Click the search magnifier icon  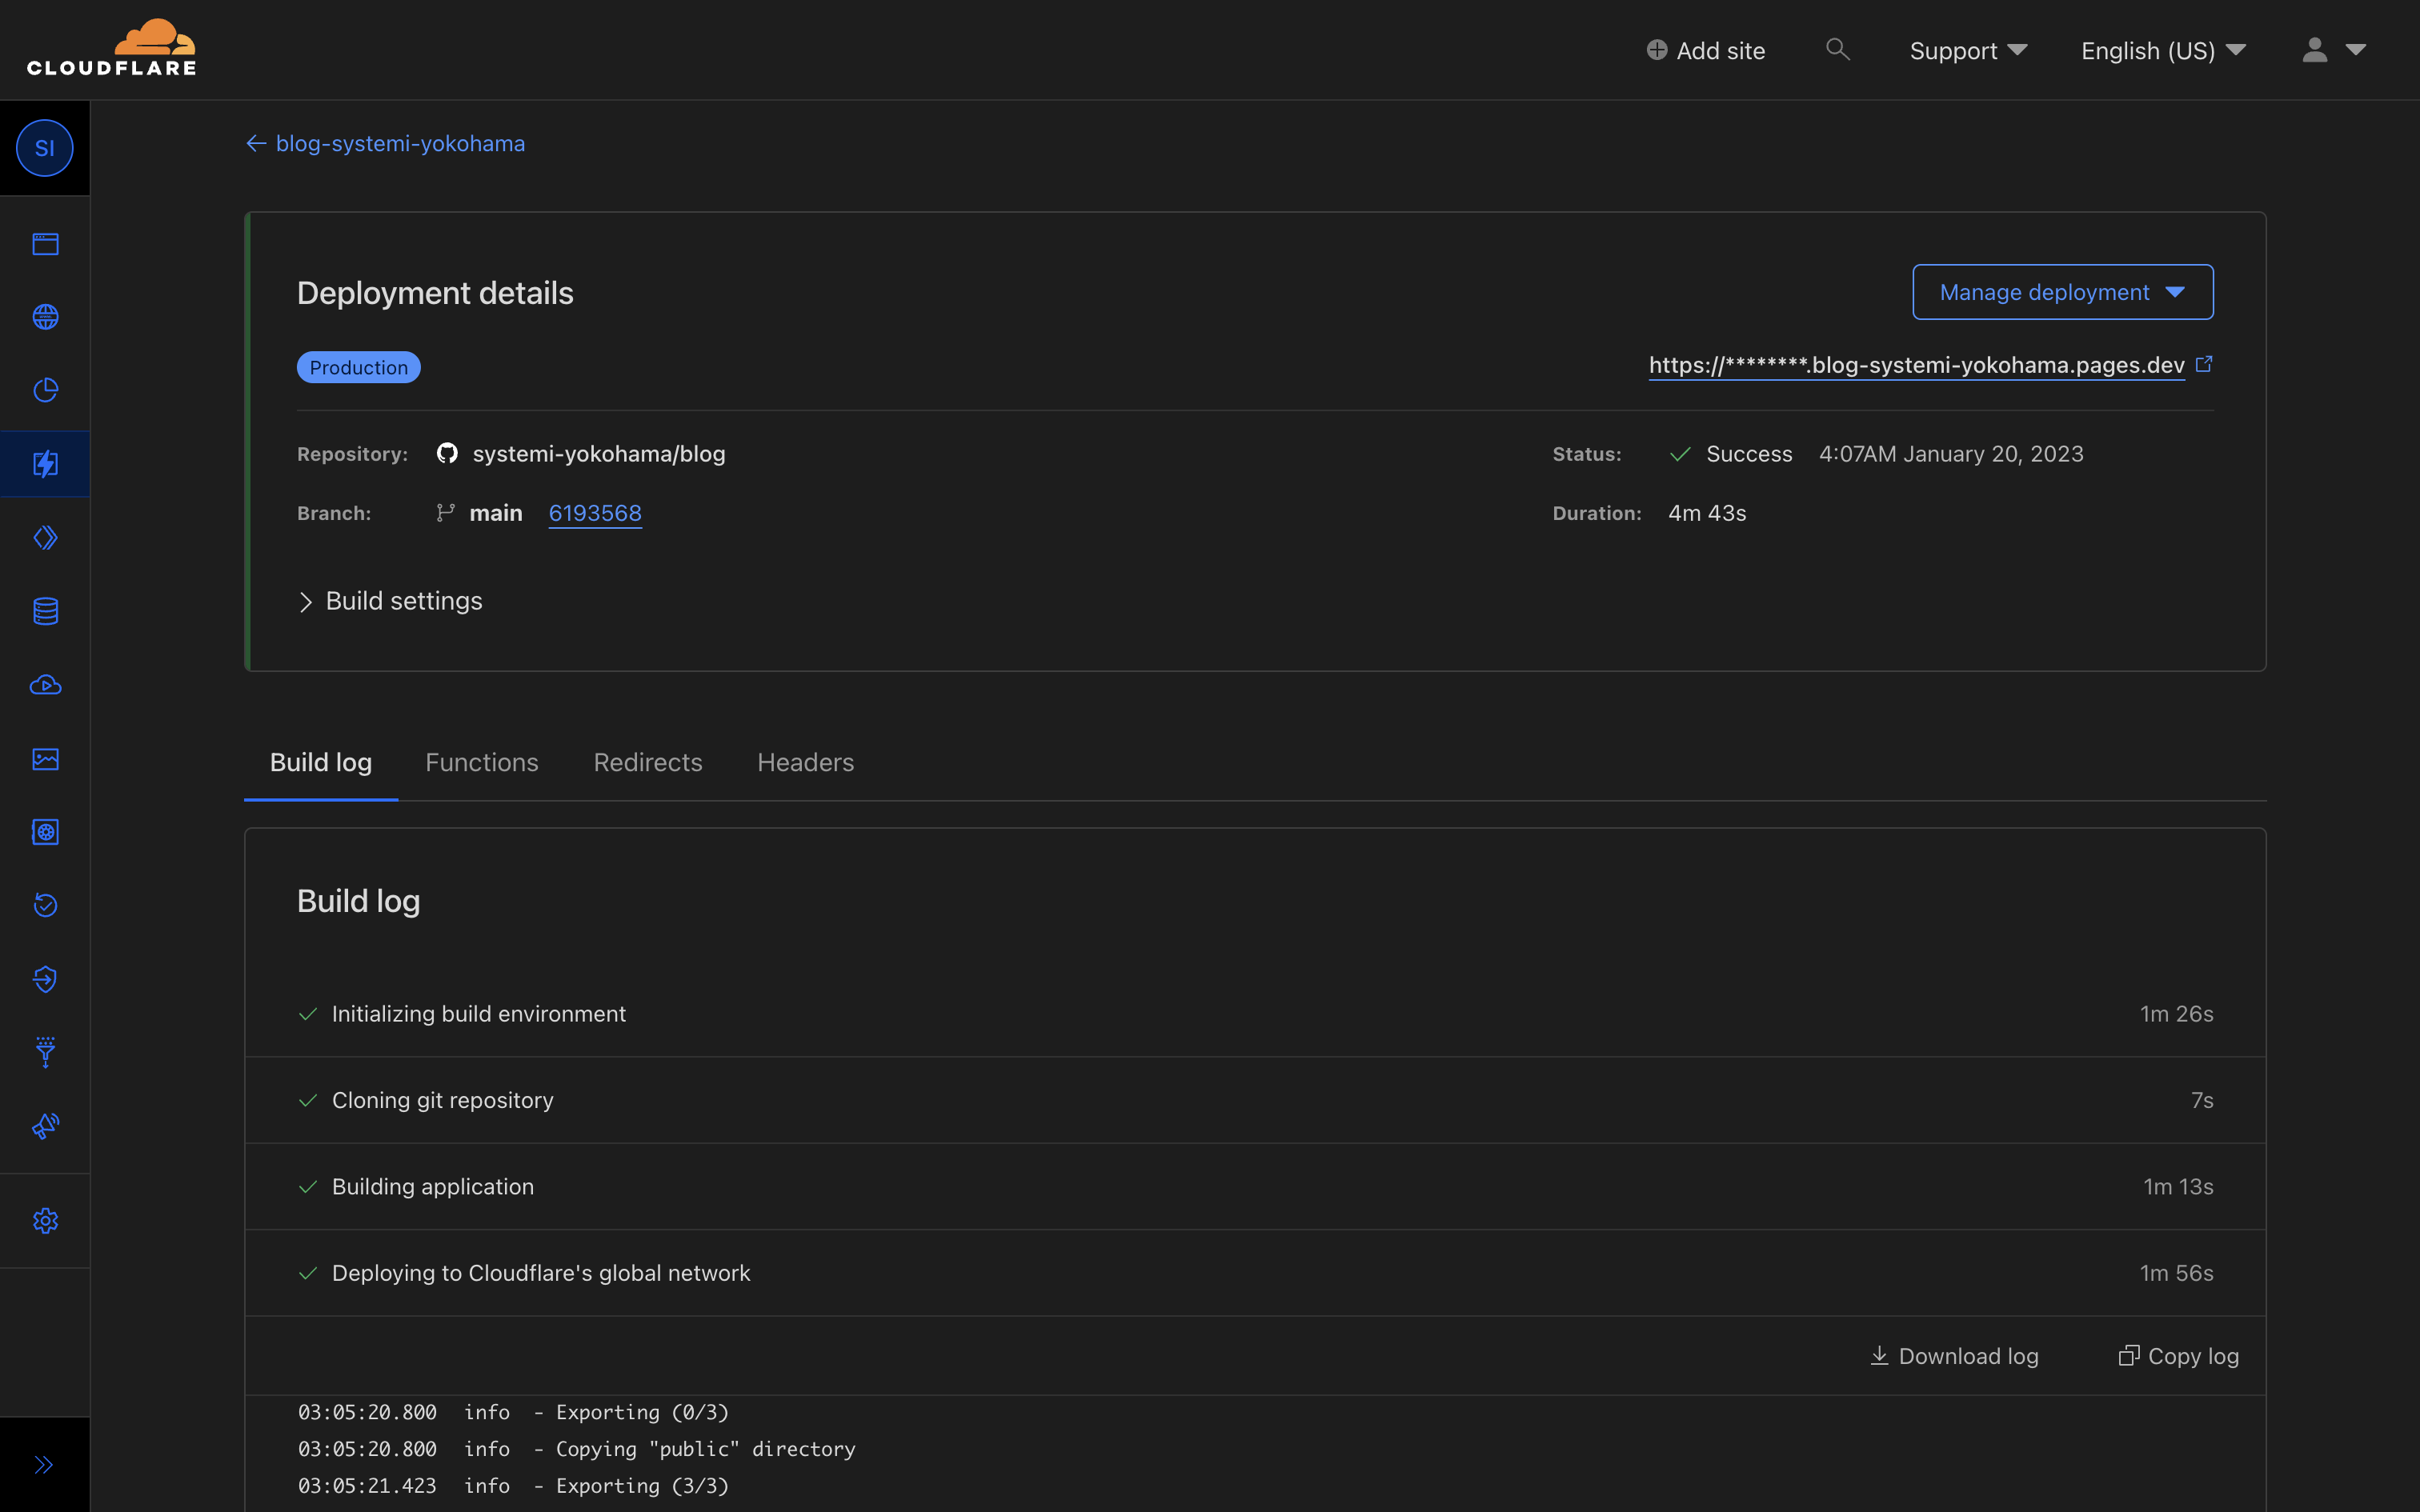coord(1838,49)
